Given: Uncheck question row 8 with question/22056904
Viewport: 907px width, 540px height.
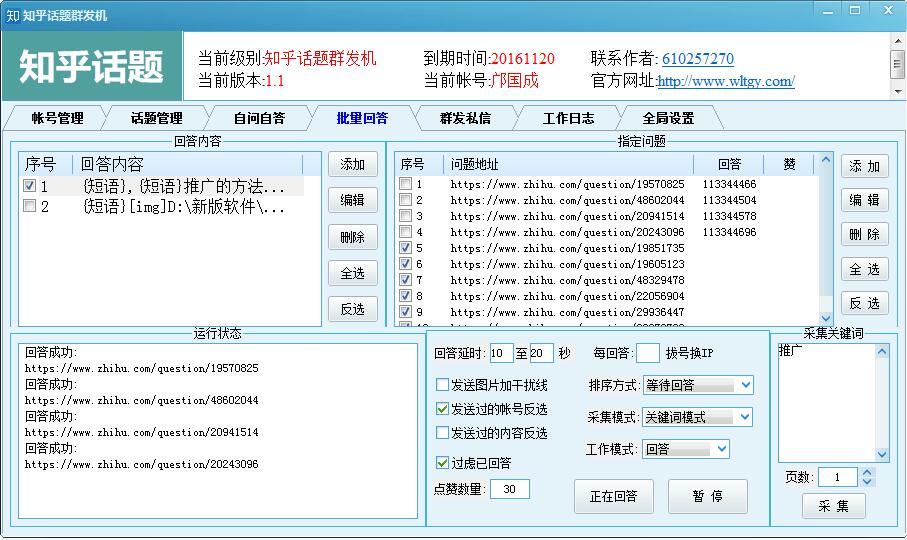Looking at the screenshot, I should [x=405, y=295].
